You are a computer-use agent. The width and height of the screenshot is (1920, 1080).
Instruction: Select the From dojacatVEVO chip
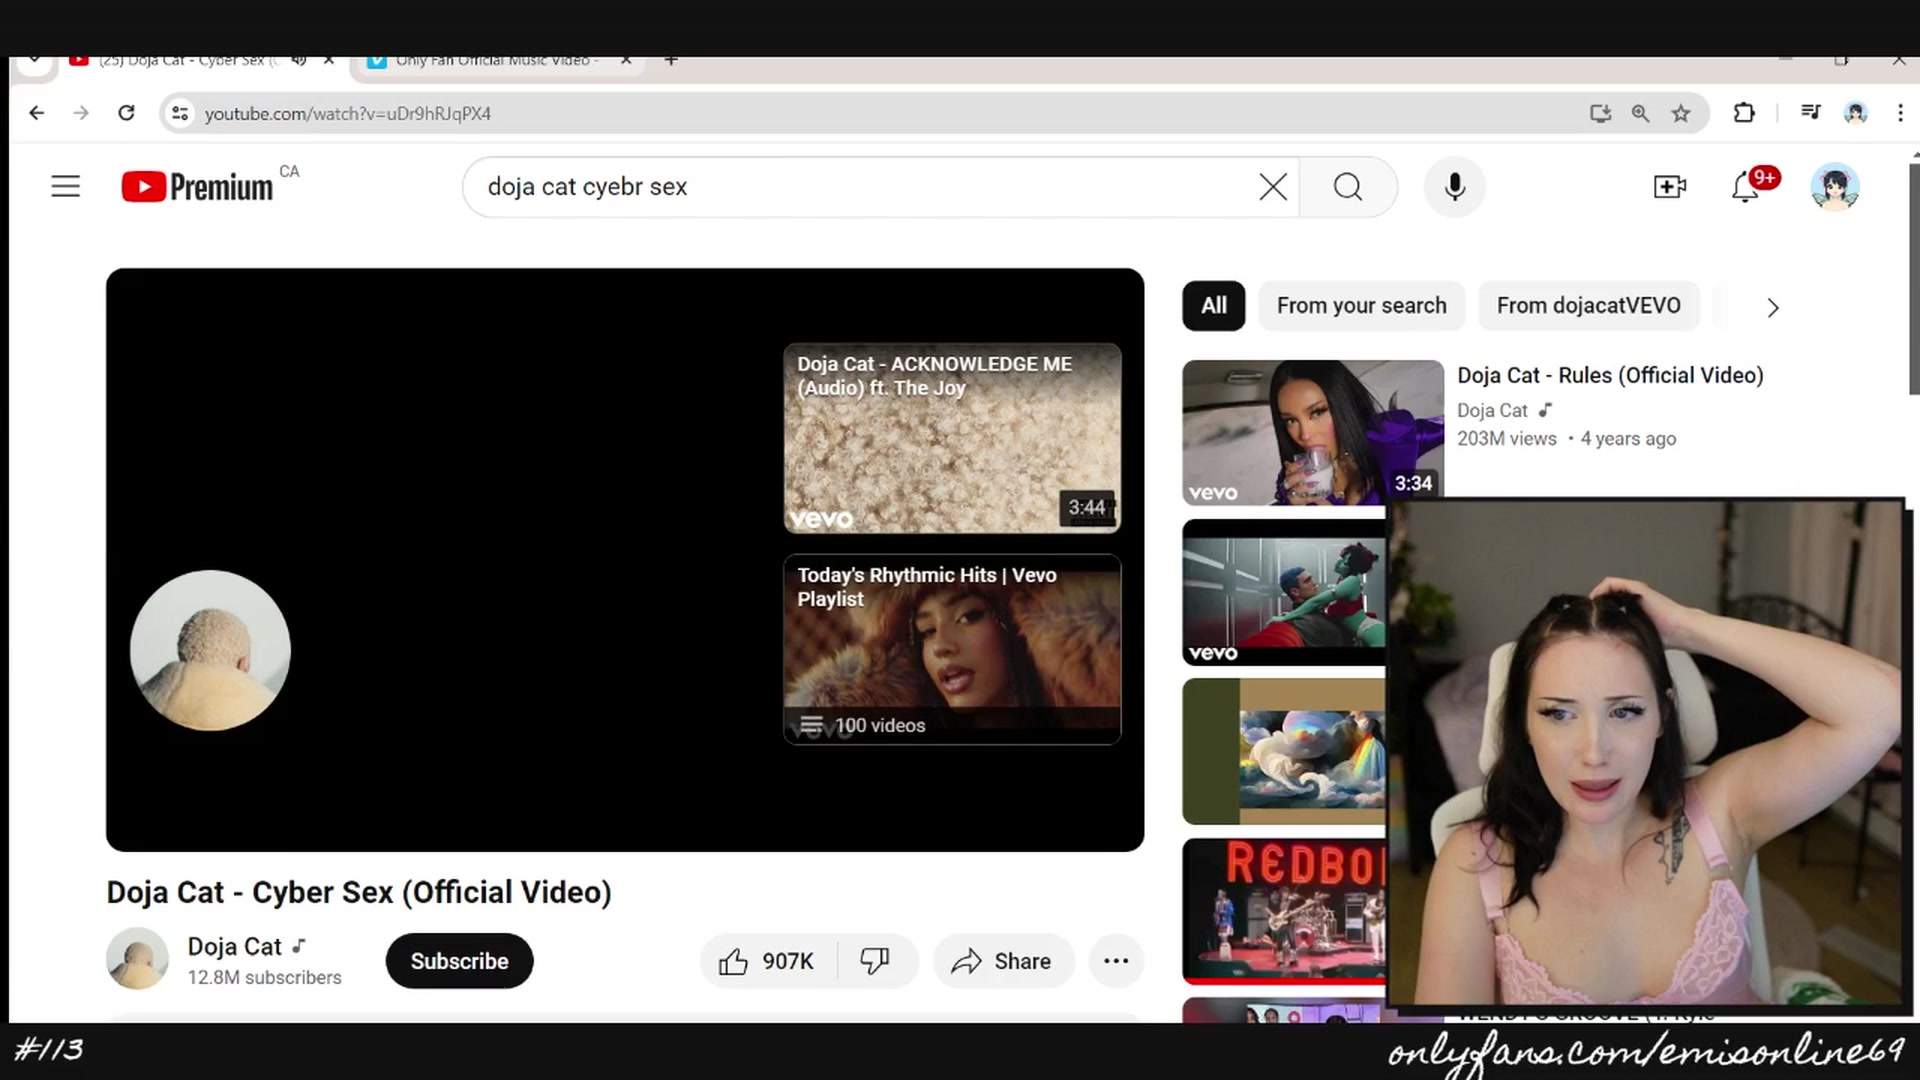[x=1588, y=306]
